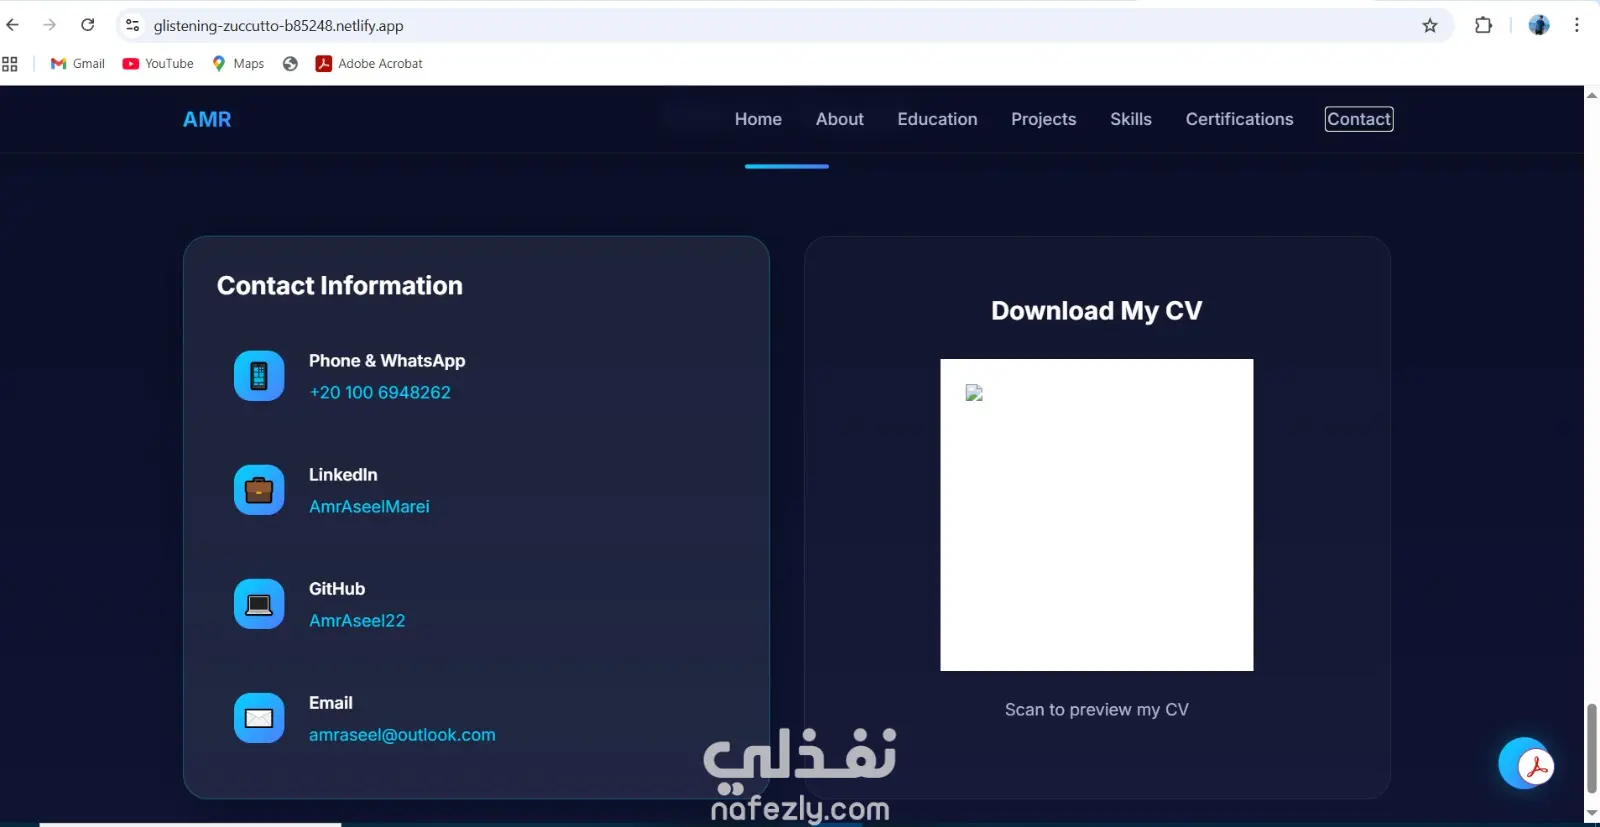
Task: Open the Maps bookmark
Action: (238, 64)
